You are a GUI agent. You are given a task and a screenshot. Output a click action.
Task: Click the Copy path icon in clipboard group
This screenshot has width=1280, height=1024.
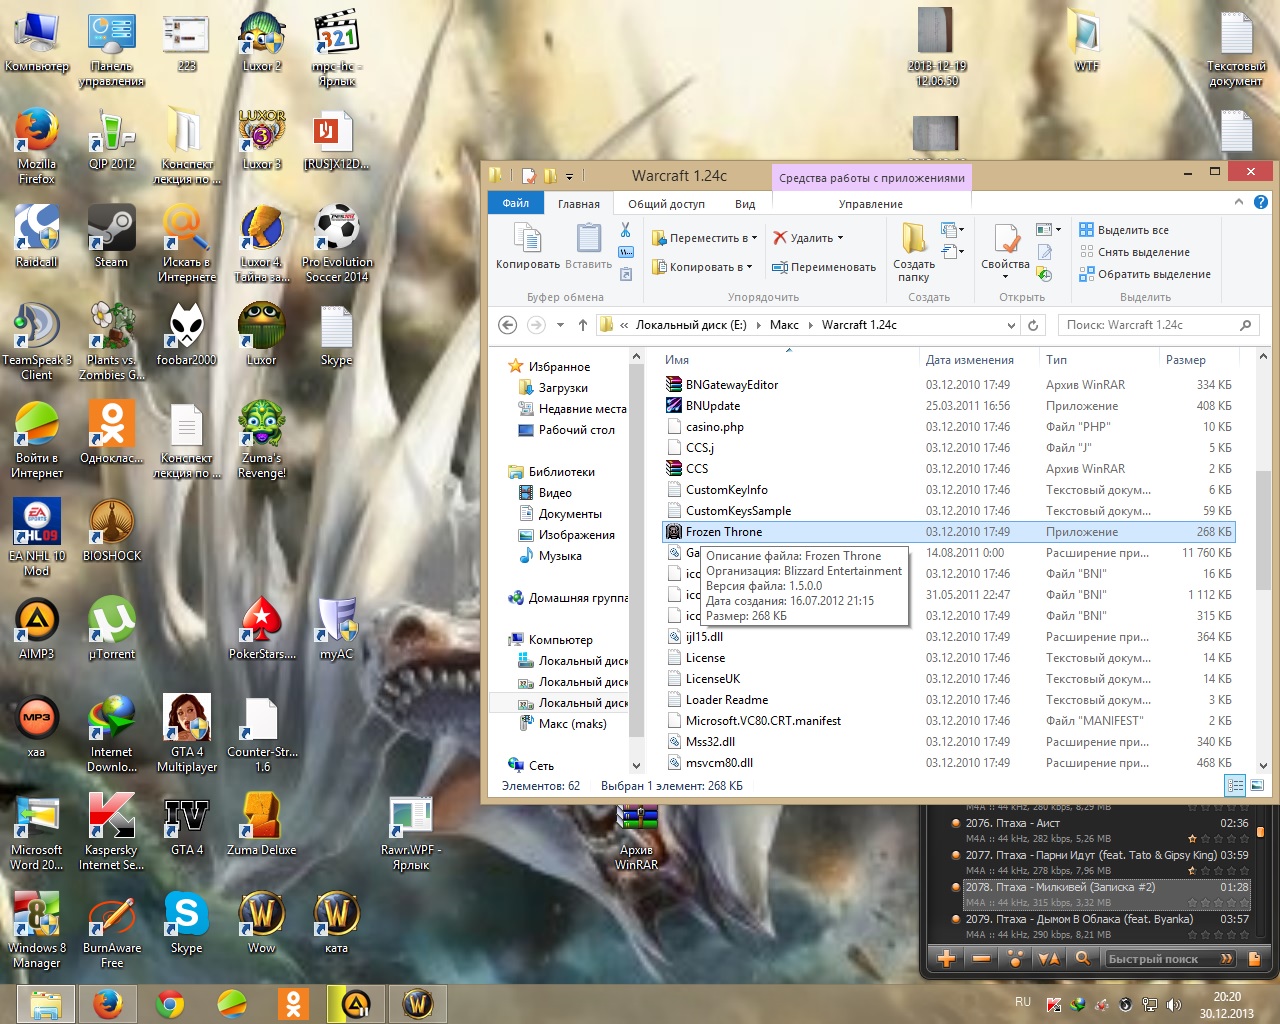pos(626,252)
